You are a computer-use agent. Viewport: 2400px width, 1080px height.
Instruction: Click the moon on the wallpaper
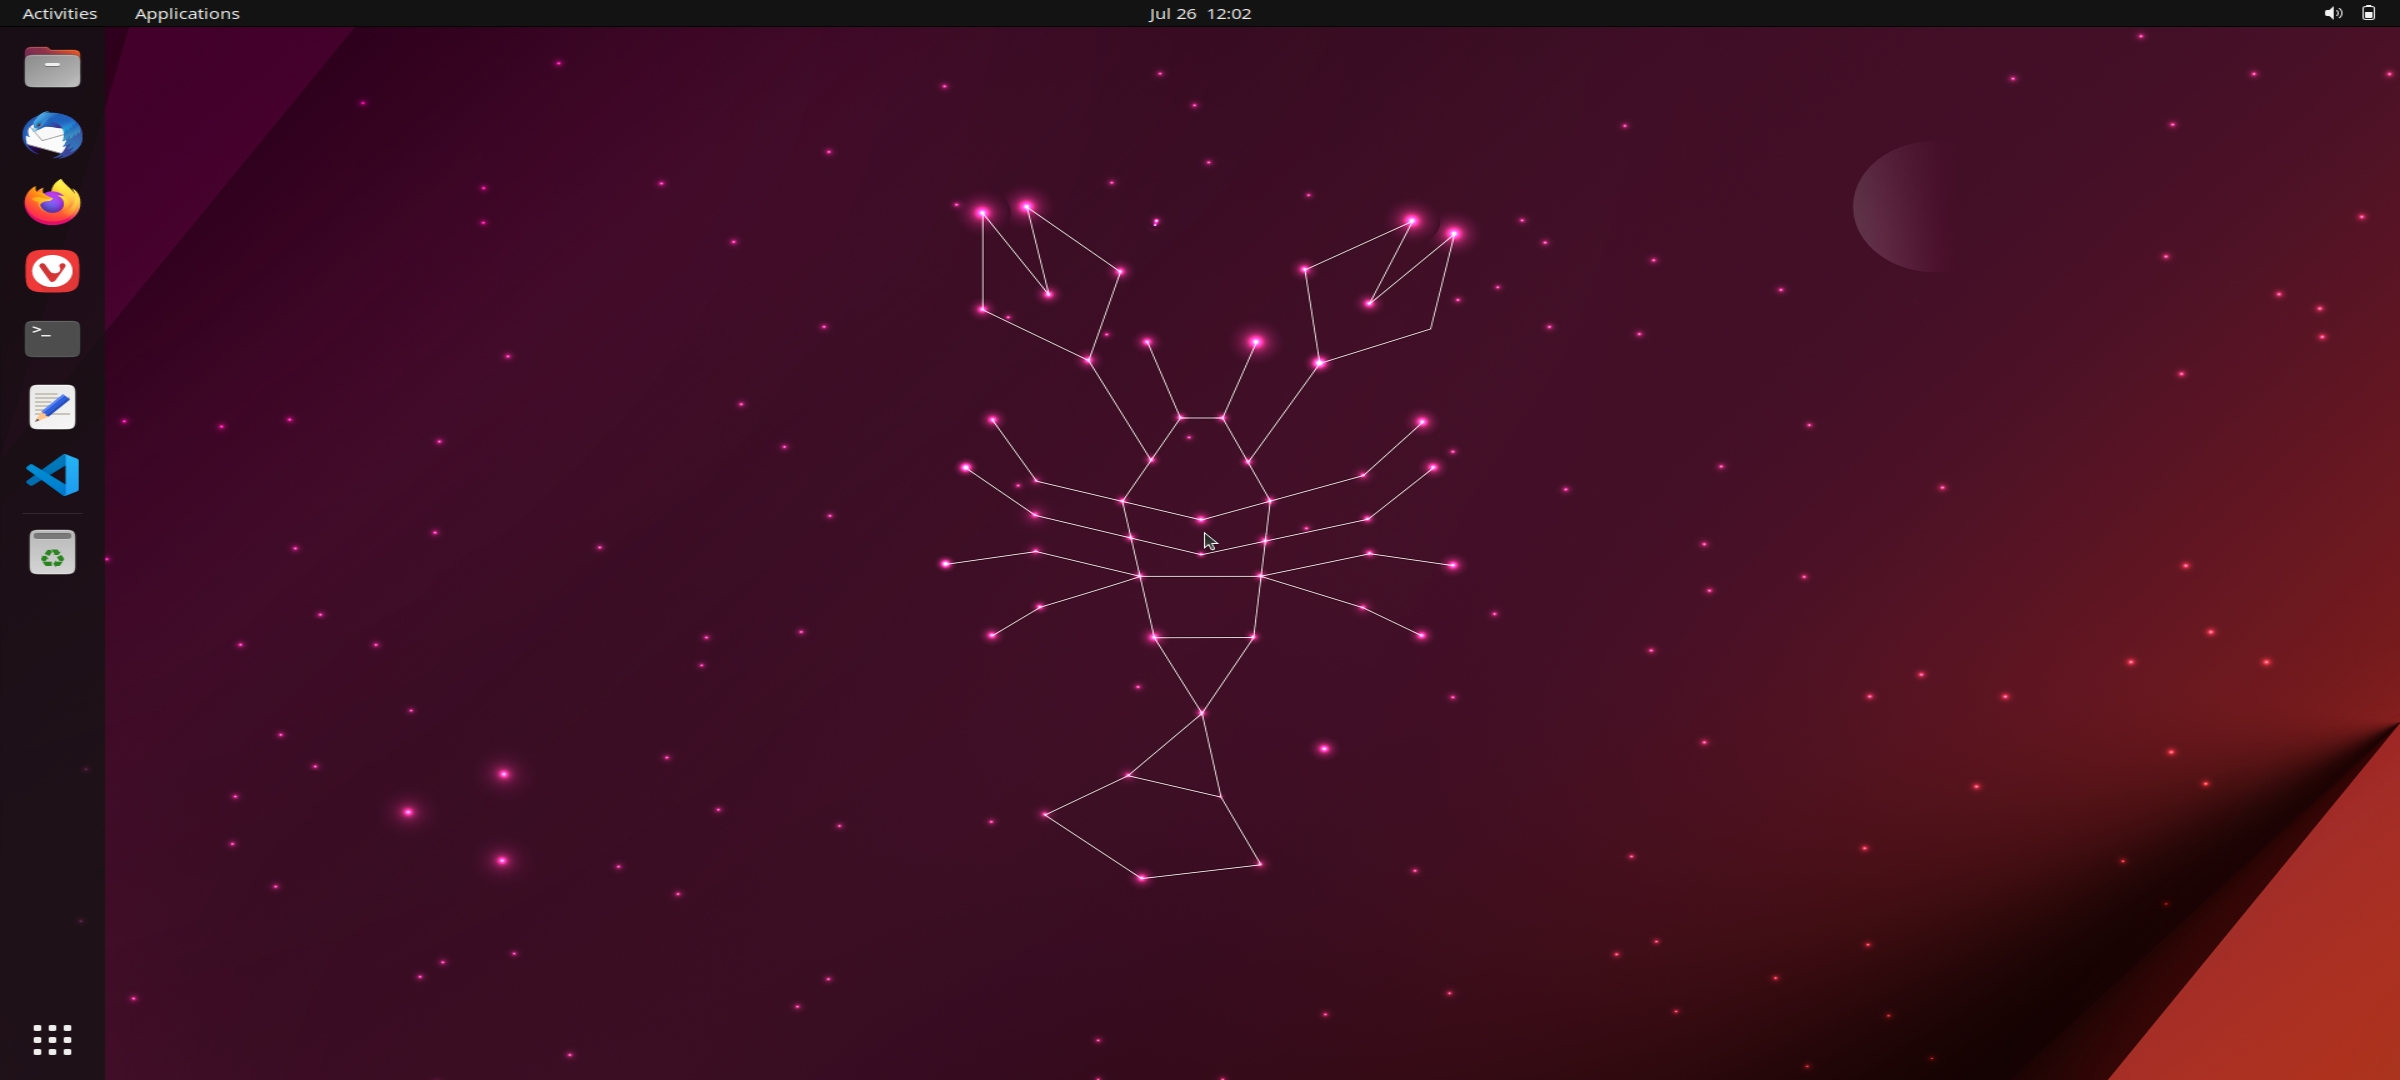(x=1900, y=207)
